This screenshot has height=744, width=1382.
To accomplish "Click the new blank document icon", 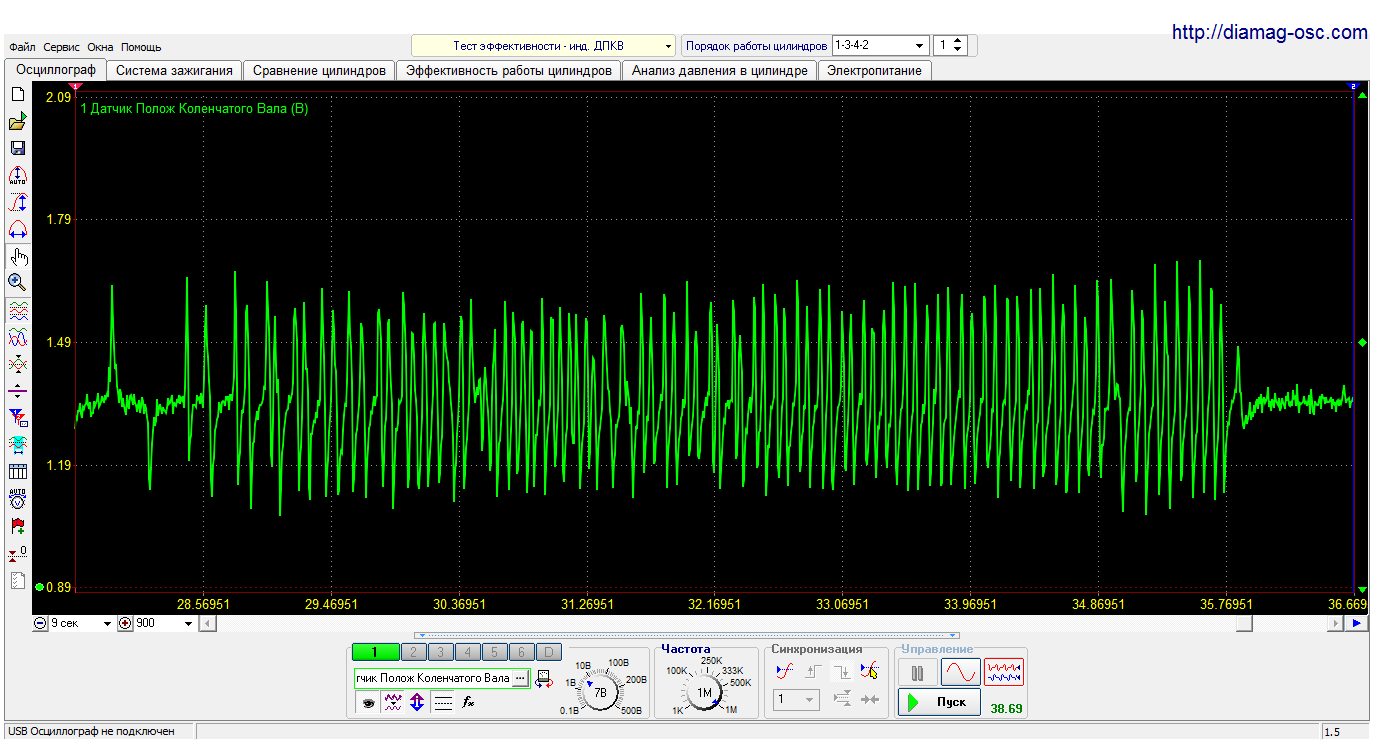I will pyautogui.click(x=17, y=94).
